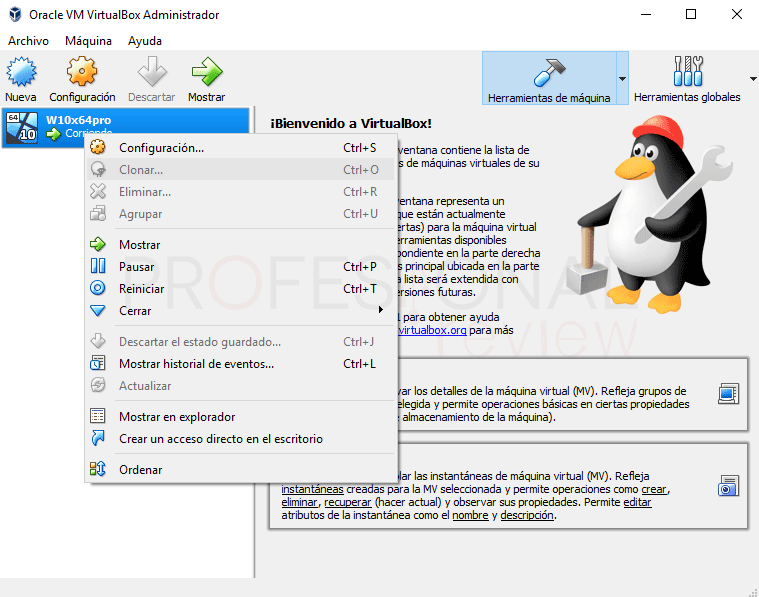The height and width of the screenshot is (597, 759).
Task: Choose Clonar... in the context menu
Action: tap(241, 169)
